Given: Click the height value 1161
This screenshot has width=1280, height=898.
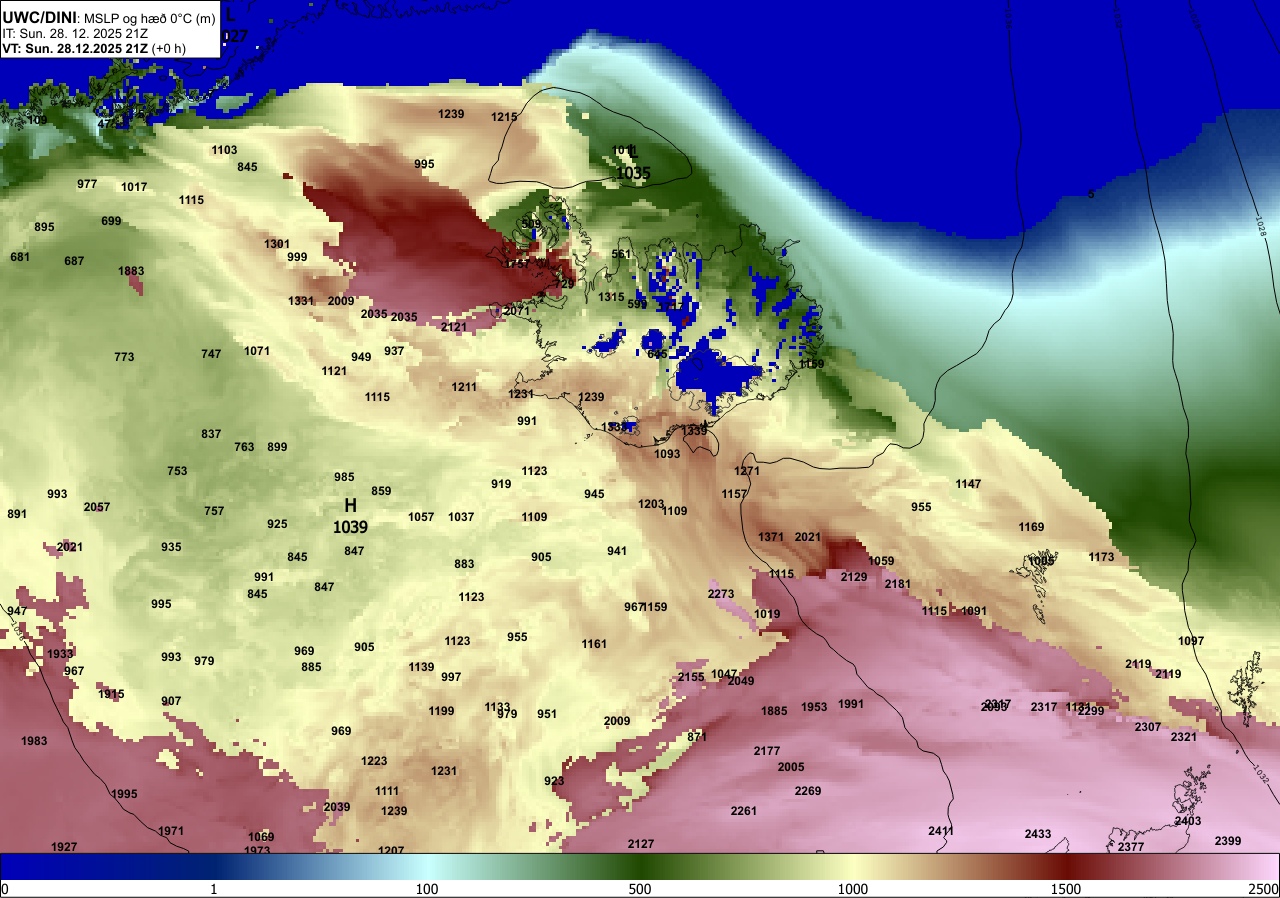Looking at the screenshot, I should click(594, 644).
